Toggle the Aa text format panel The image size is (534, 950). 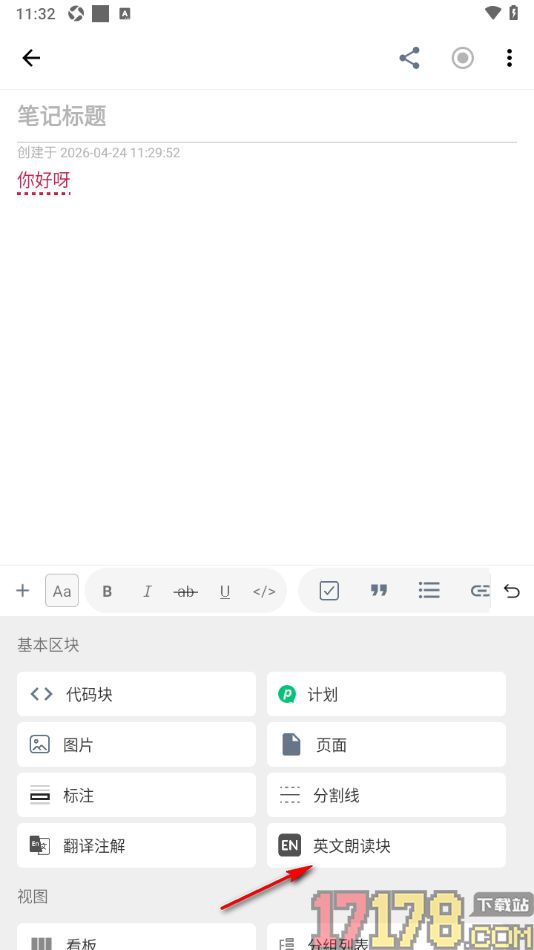[x=62, y=591]
